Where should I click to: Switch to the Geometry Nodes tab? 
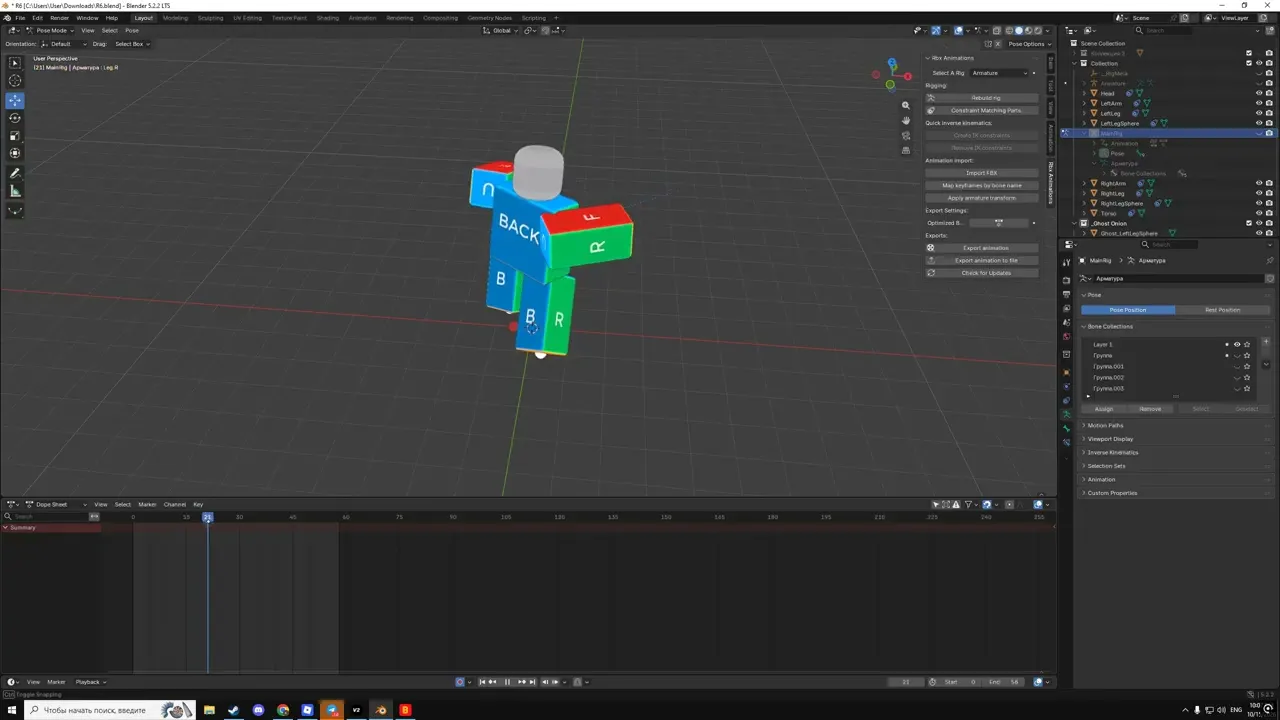click(x=489, y=18)
